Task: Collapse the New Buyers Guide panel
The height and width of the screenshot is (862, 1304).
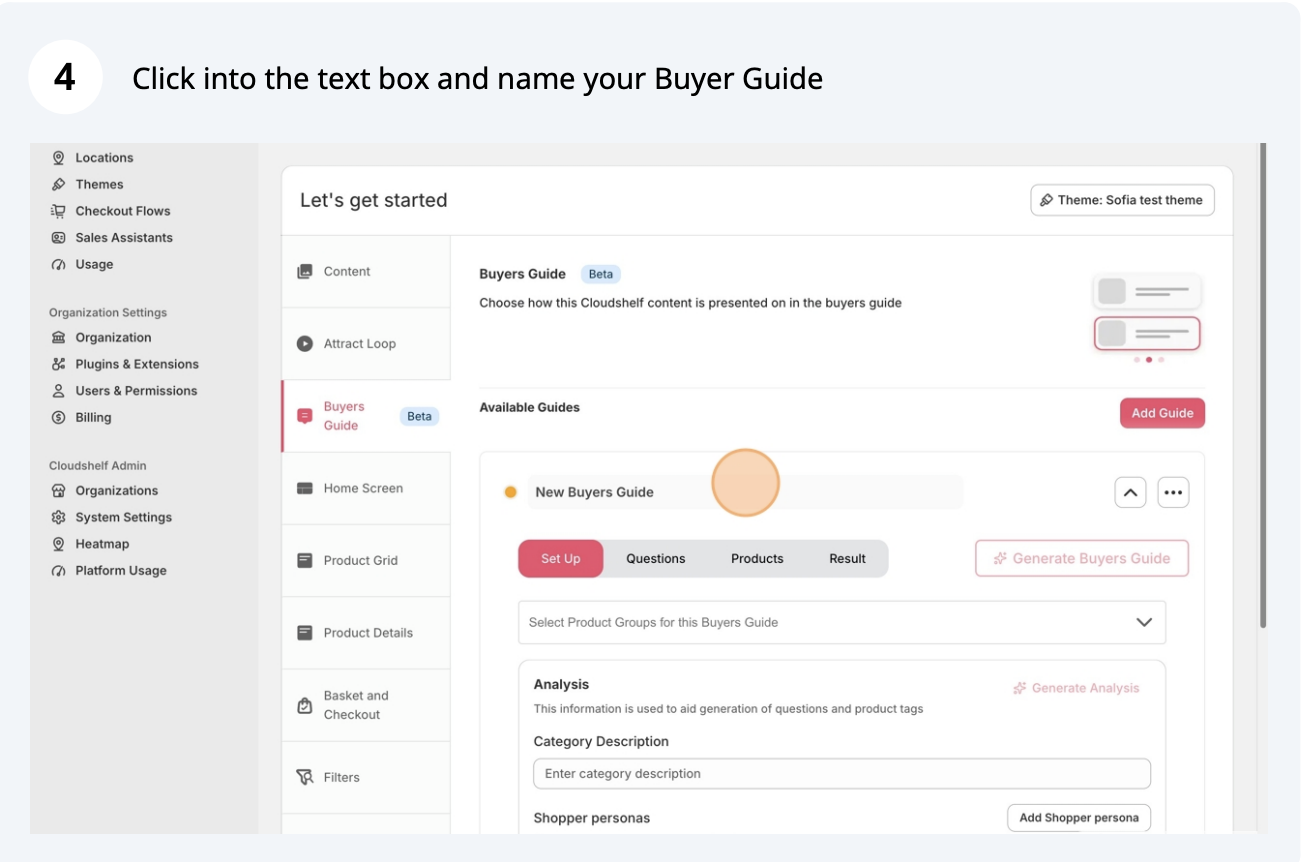Action: click(1130, 492)
